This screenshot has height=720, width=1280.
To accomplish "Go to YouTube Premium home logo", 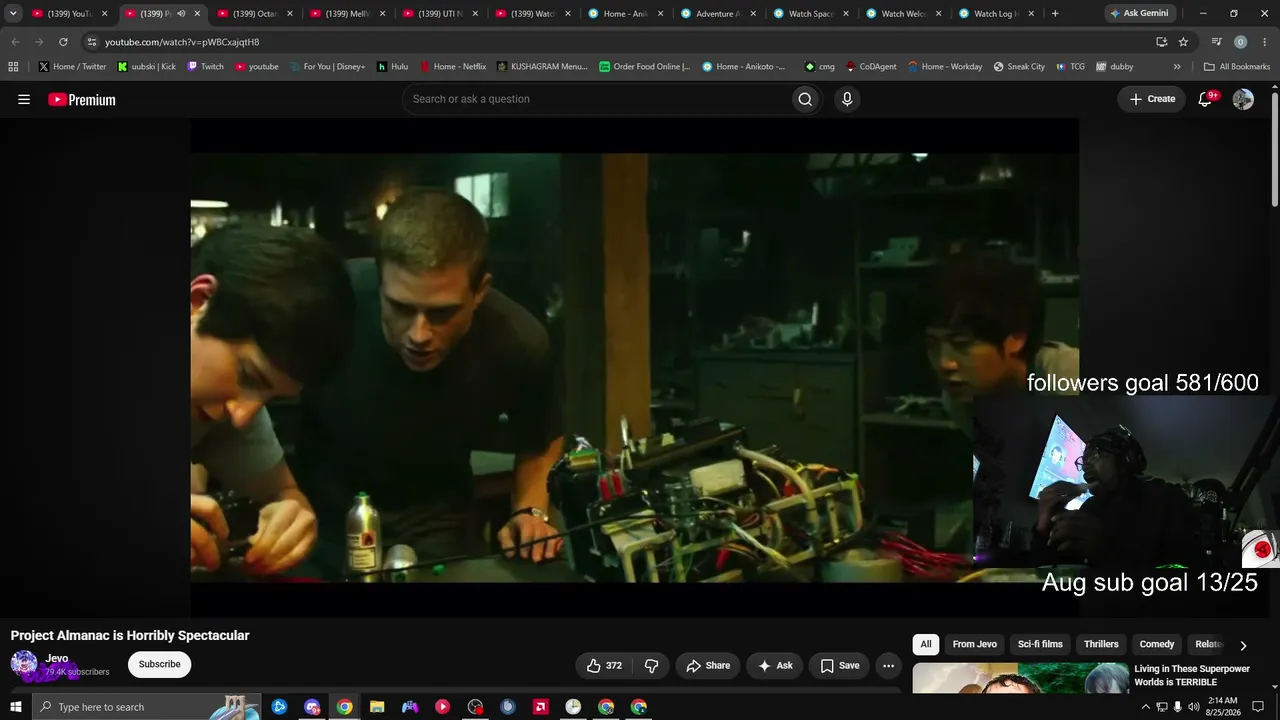I will point(82,99).
